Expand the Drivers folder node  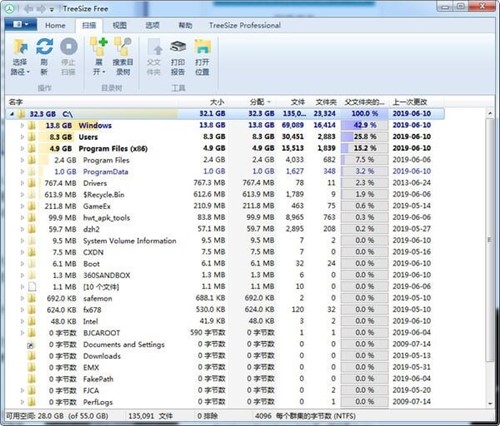tap(22, 183)
